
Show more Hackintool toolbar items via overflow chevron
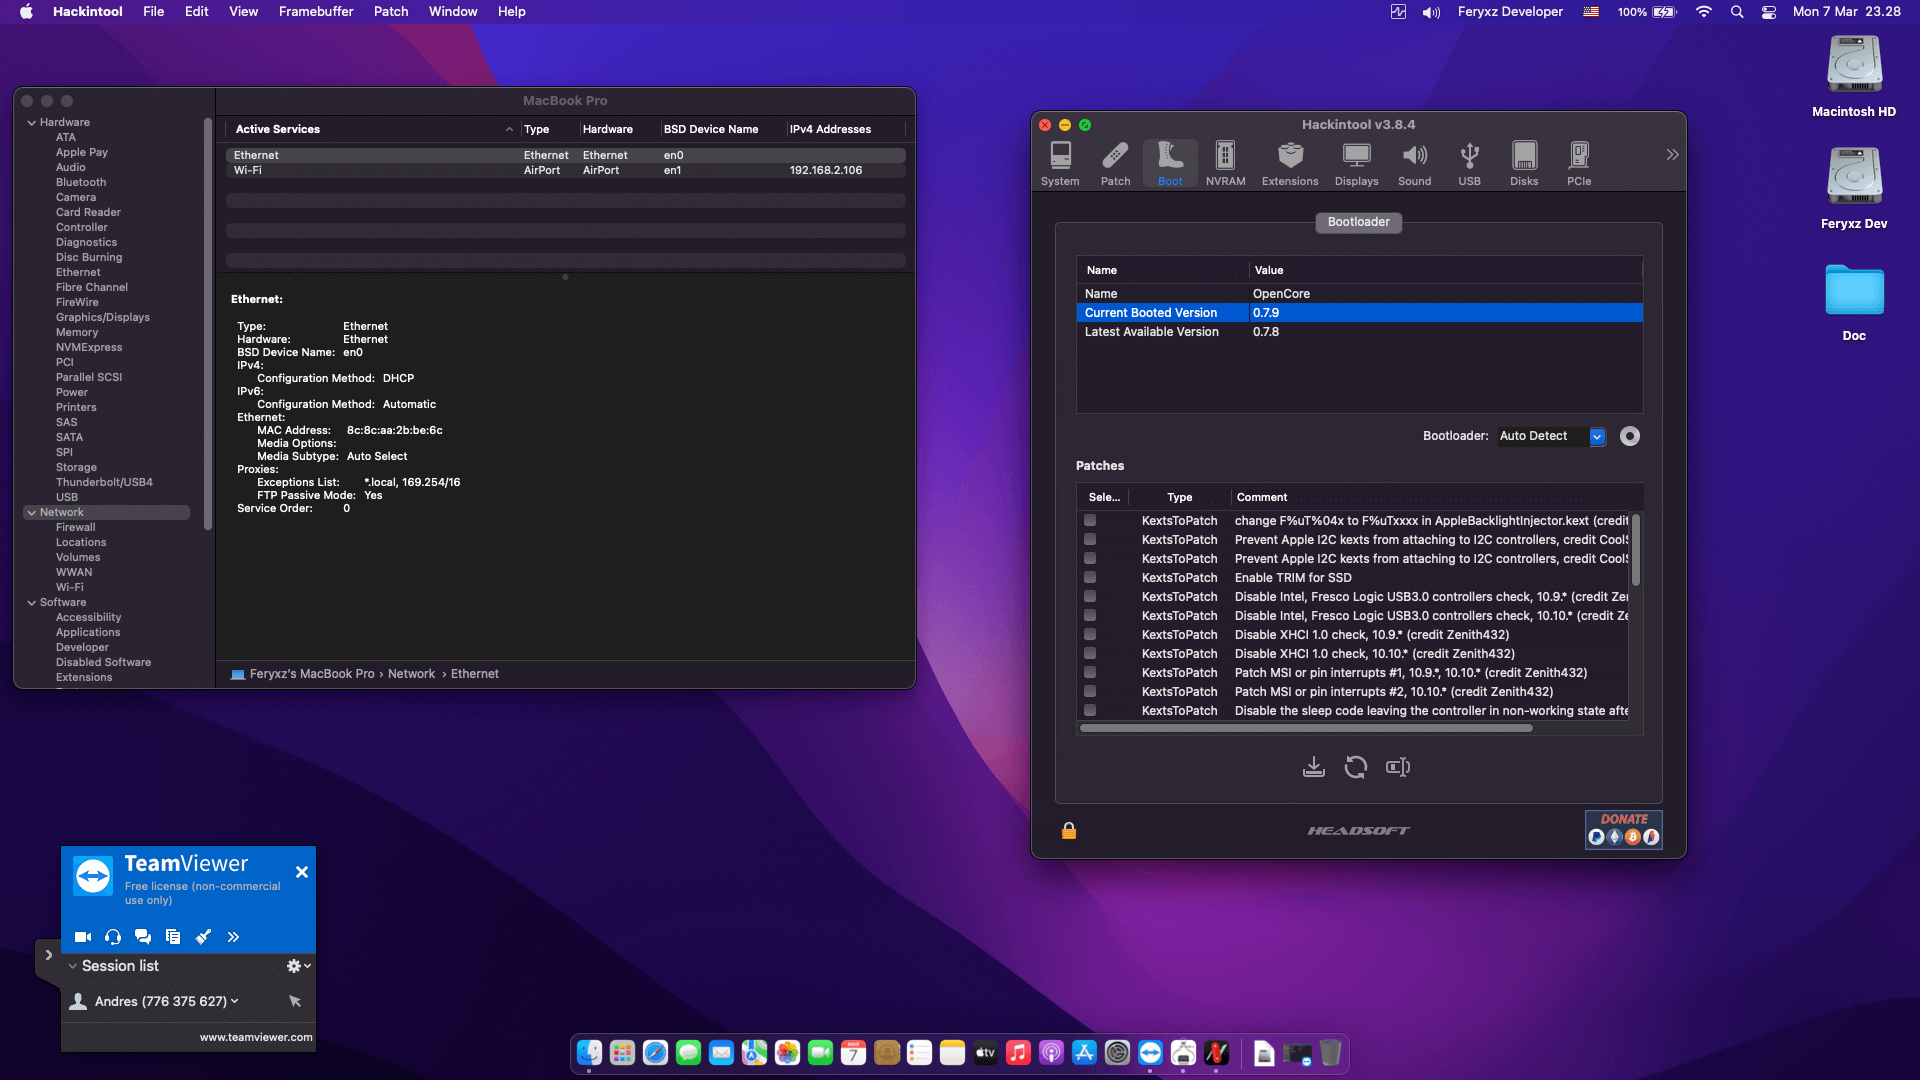[x=1672, y=154]
